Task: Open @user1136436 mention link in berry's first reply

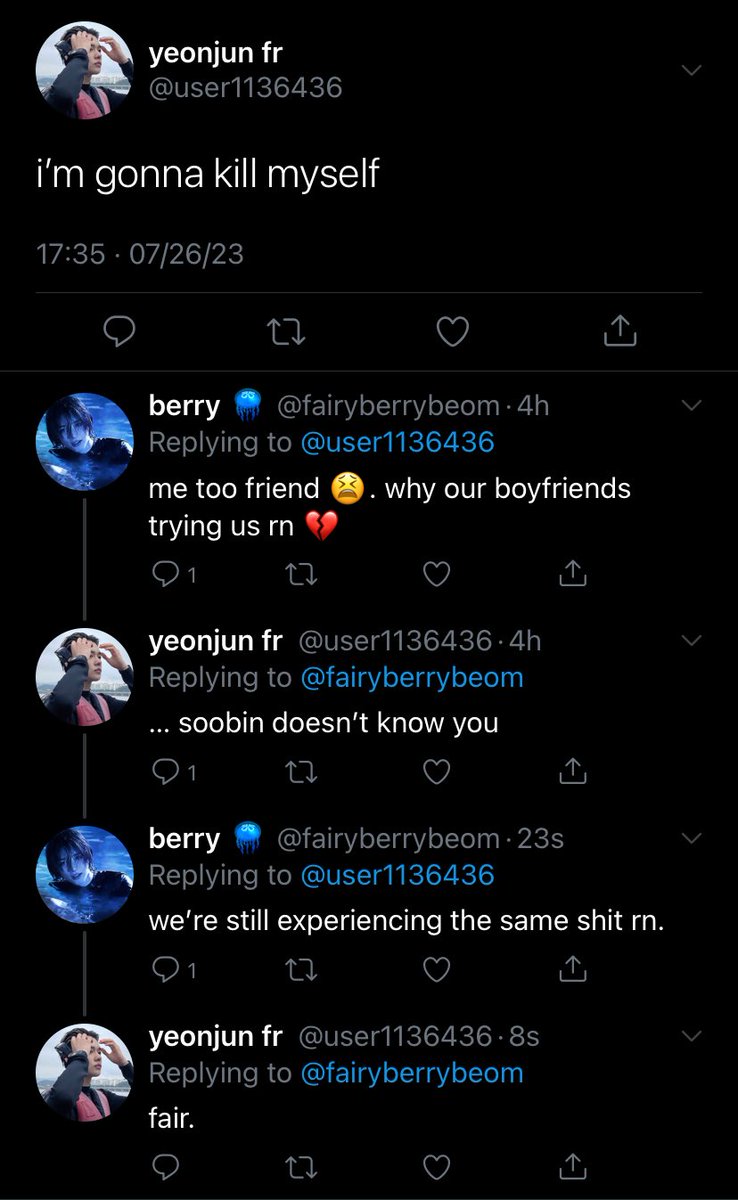Action: (x=397, y=442)
